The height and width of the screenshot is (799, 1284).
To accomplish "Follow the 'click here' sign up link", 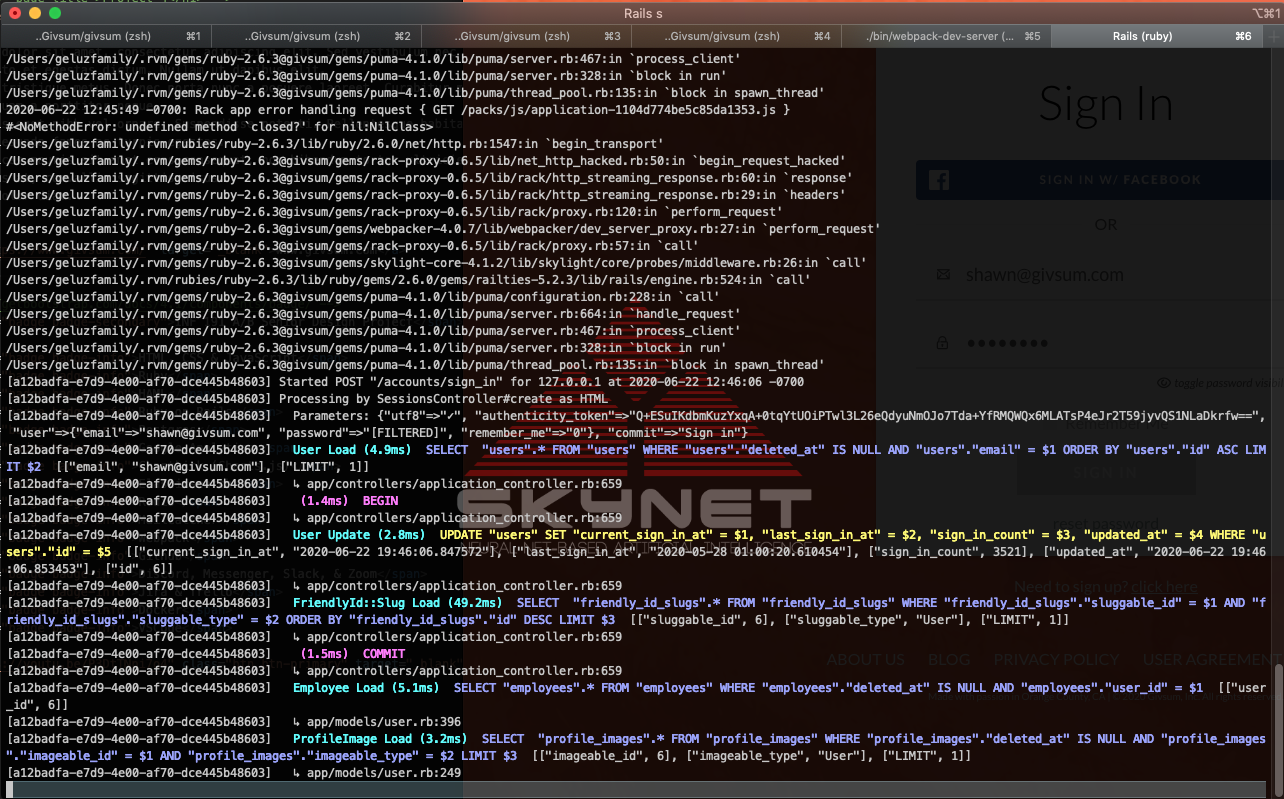I will click(x=1166, y=587).
